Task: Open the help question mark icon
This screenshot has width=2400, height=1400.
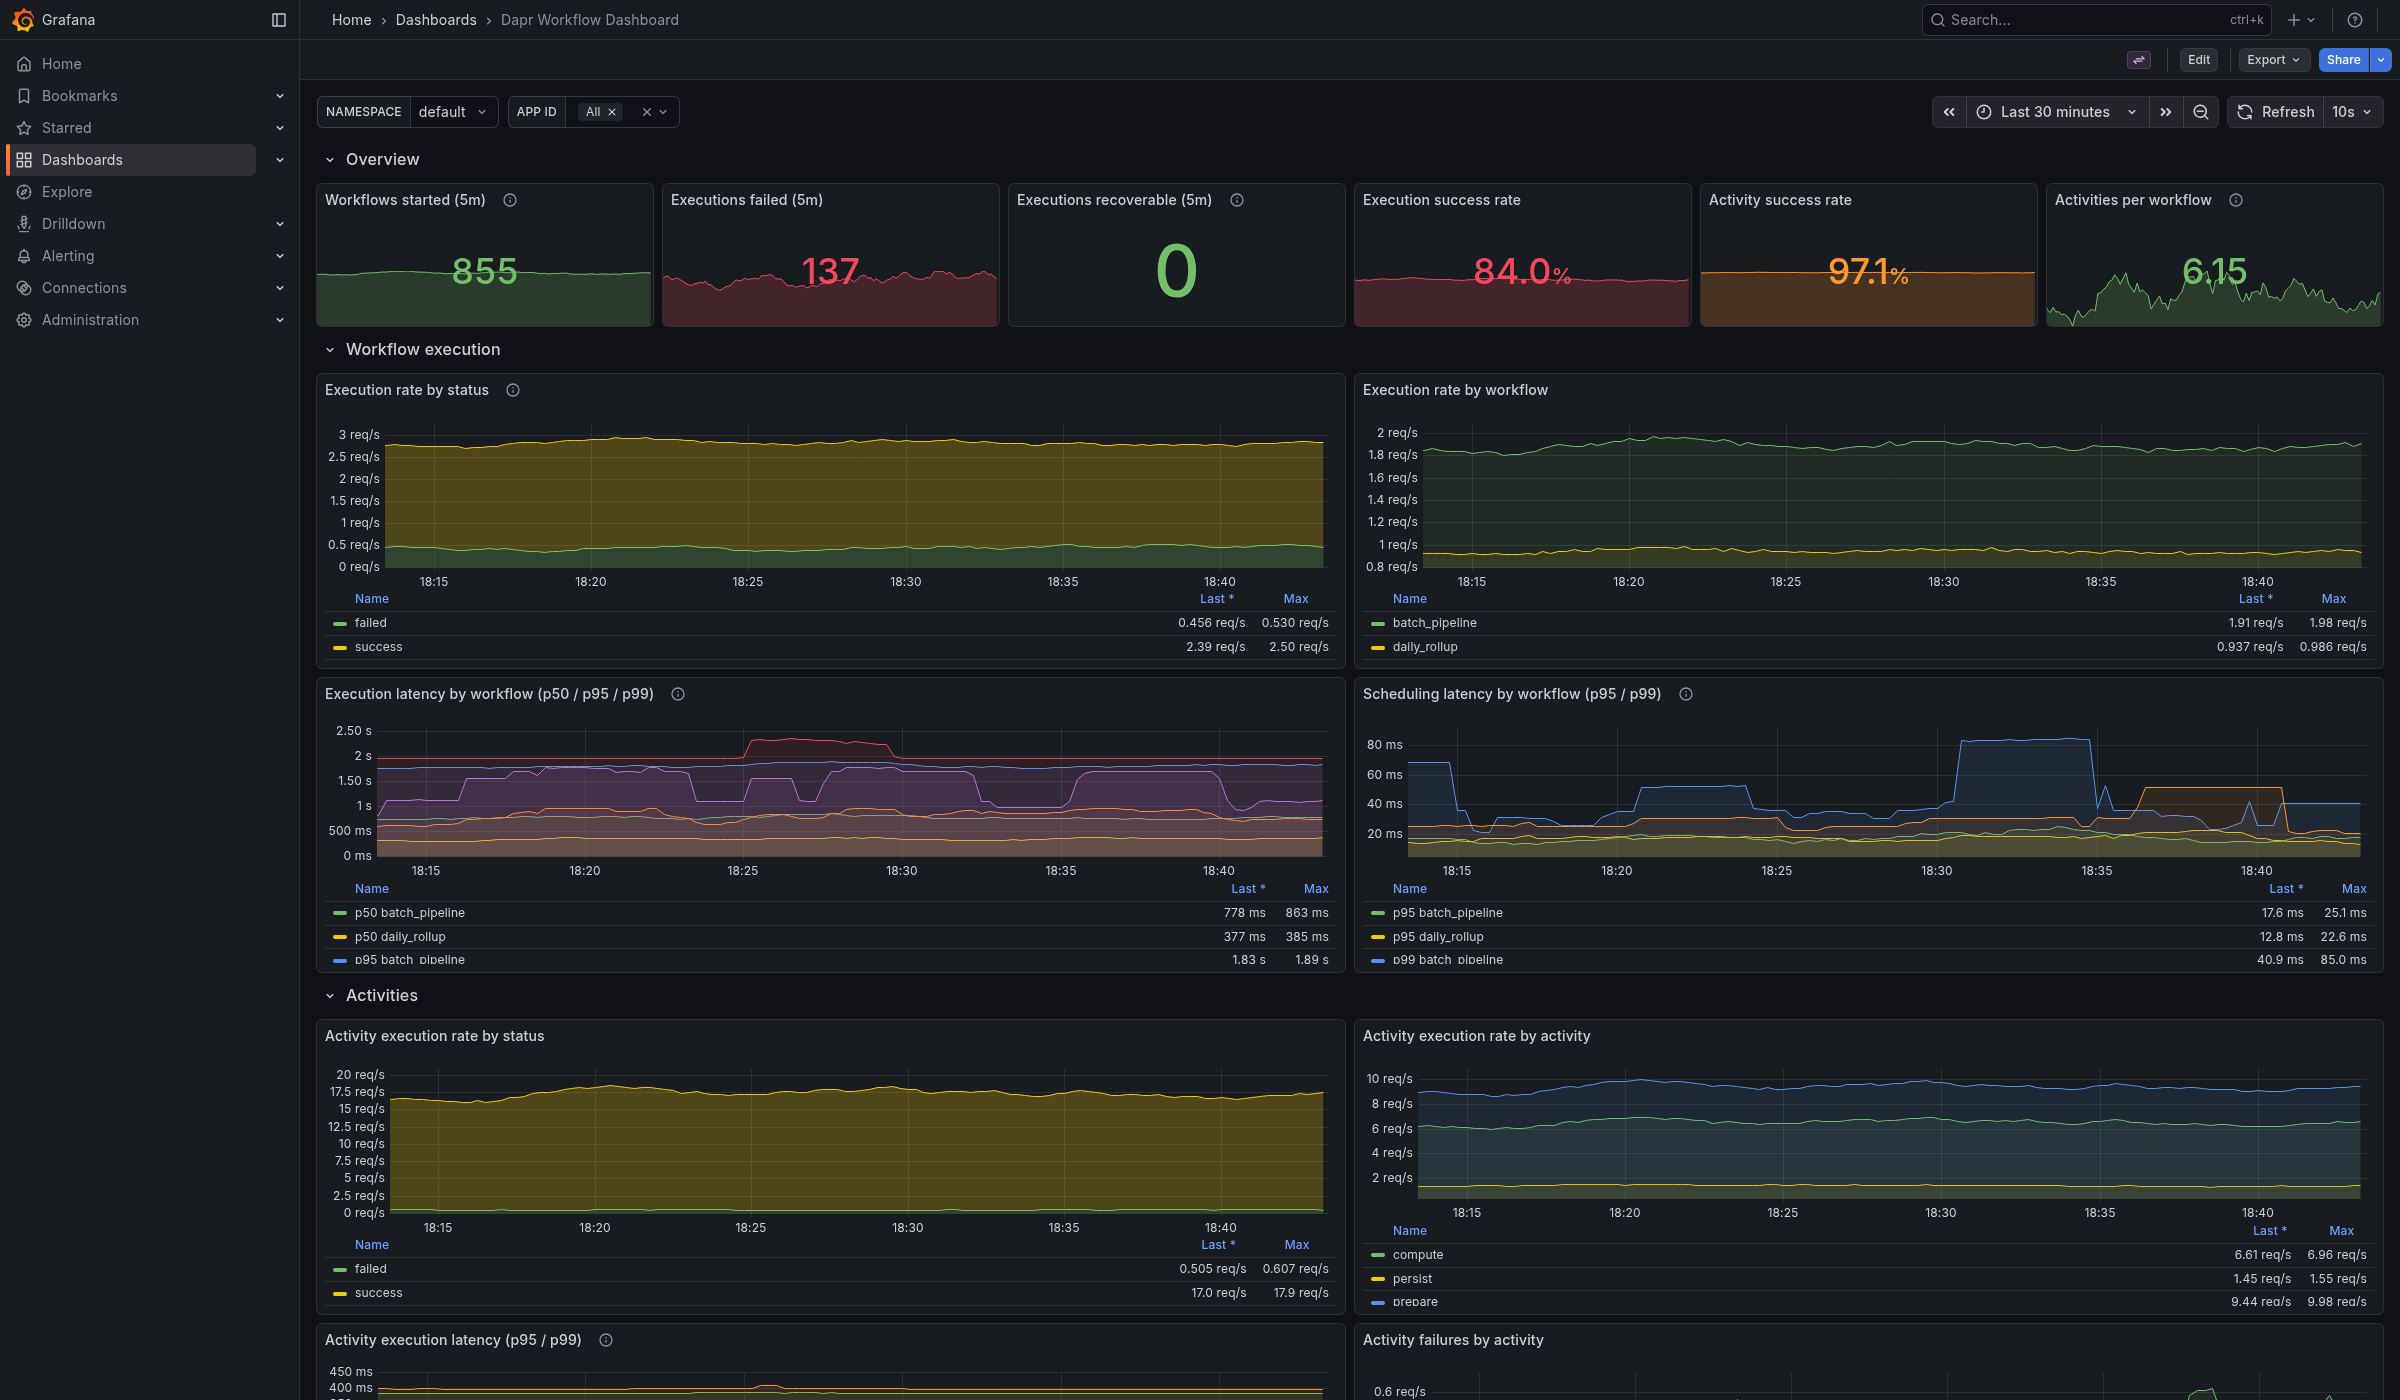Action: [2355, 20]
